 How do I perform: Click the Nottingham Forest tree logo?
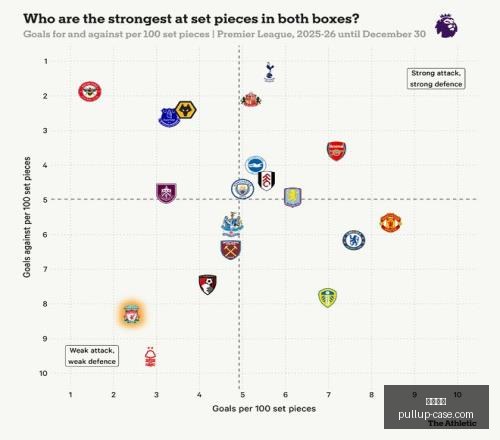tap(150, 357)
